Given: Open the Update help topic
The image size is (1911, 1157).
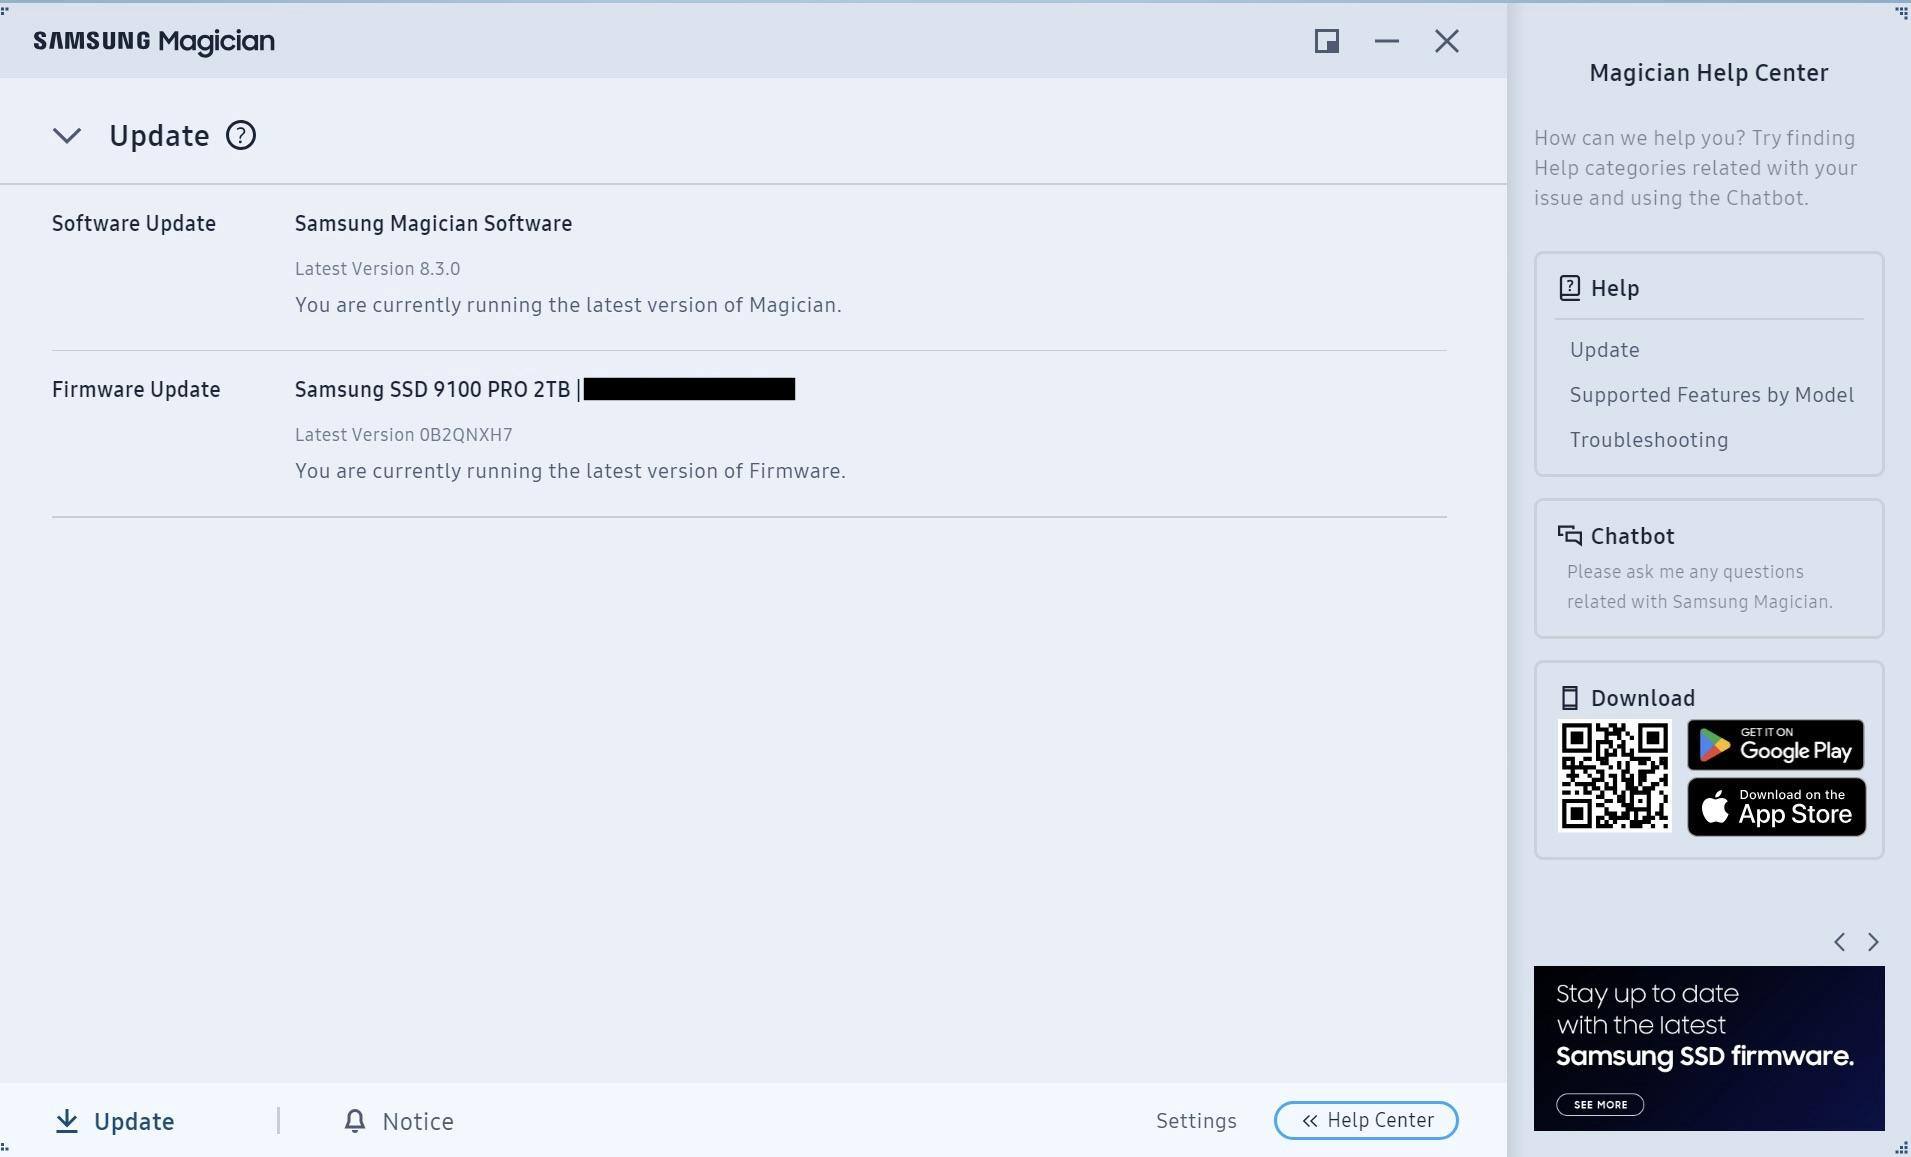Looking at the screenshot, I should click(x=1604, y=350).
